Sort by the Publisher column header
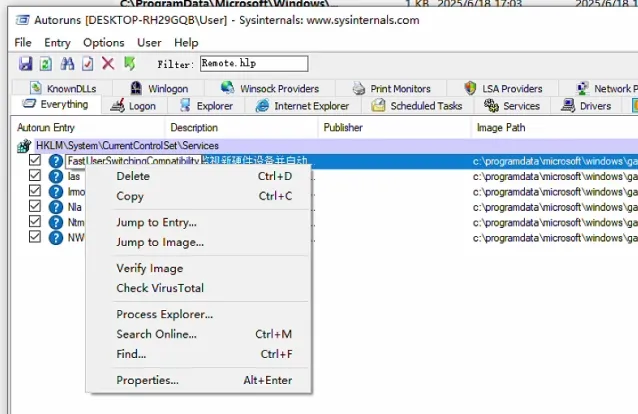The width and height of the screenshot is (638, 414). pos(394,128)
